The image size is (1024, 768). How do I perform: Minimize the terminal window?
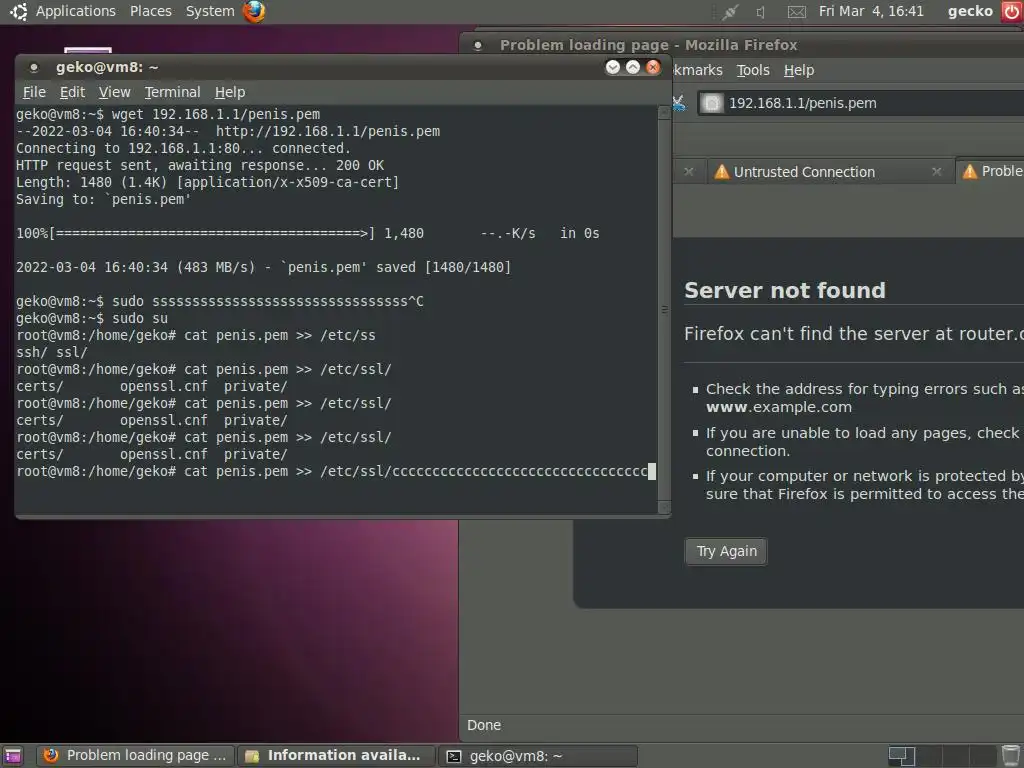613,67
